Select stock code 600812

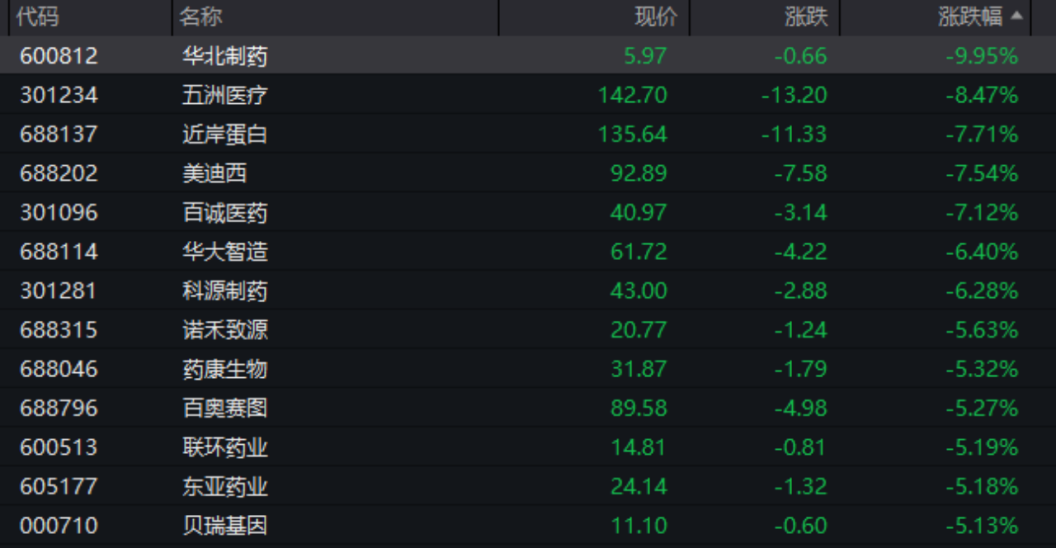[59, 56]
